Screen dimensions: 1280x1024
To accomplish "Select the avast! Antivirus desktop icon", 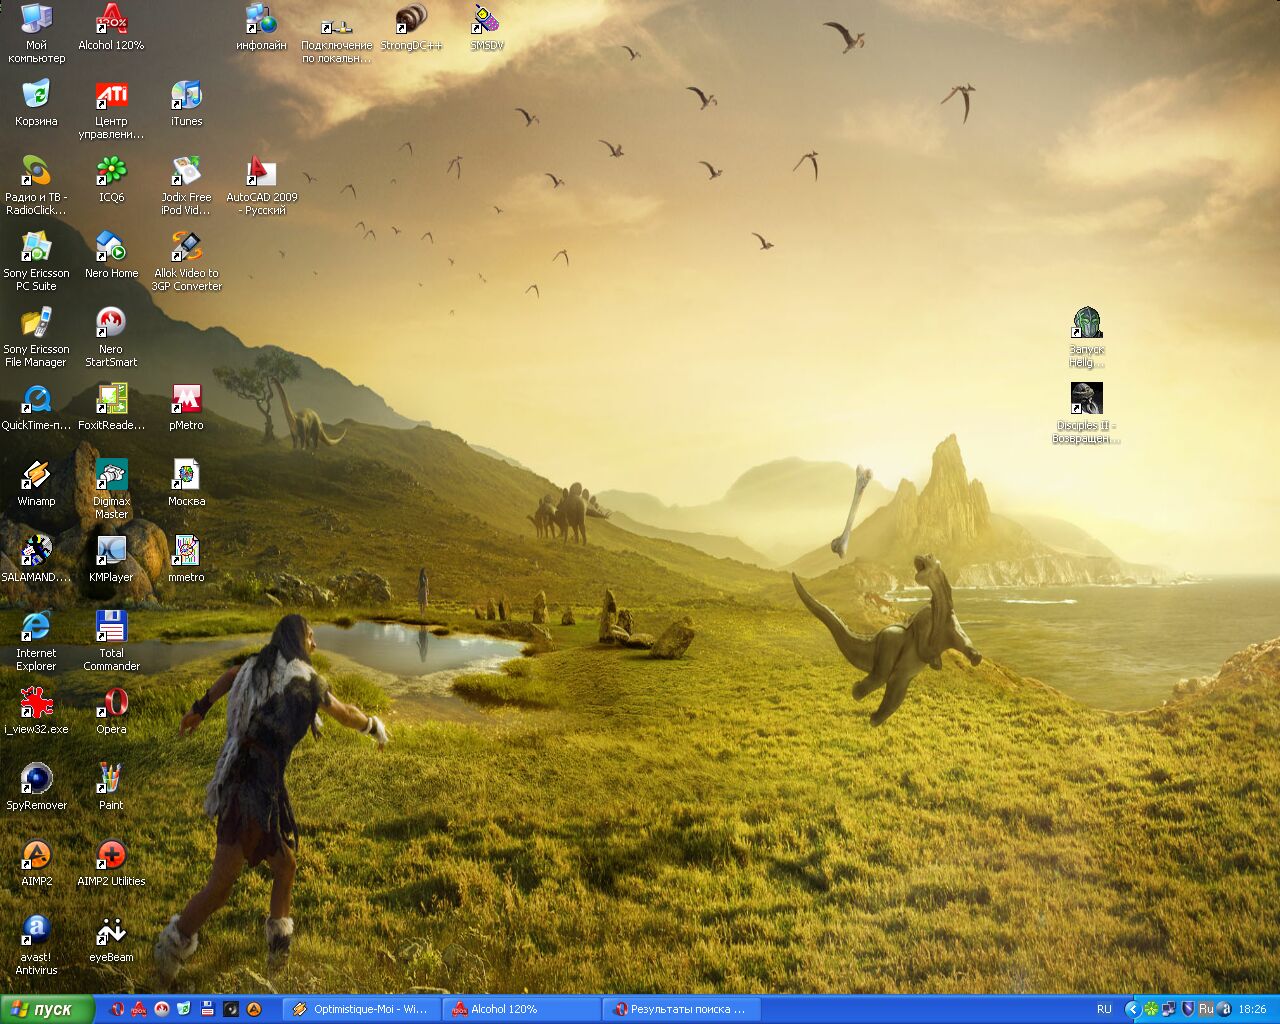I will tap(36, 946).
